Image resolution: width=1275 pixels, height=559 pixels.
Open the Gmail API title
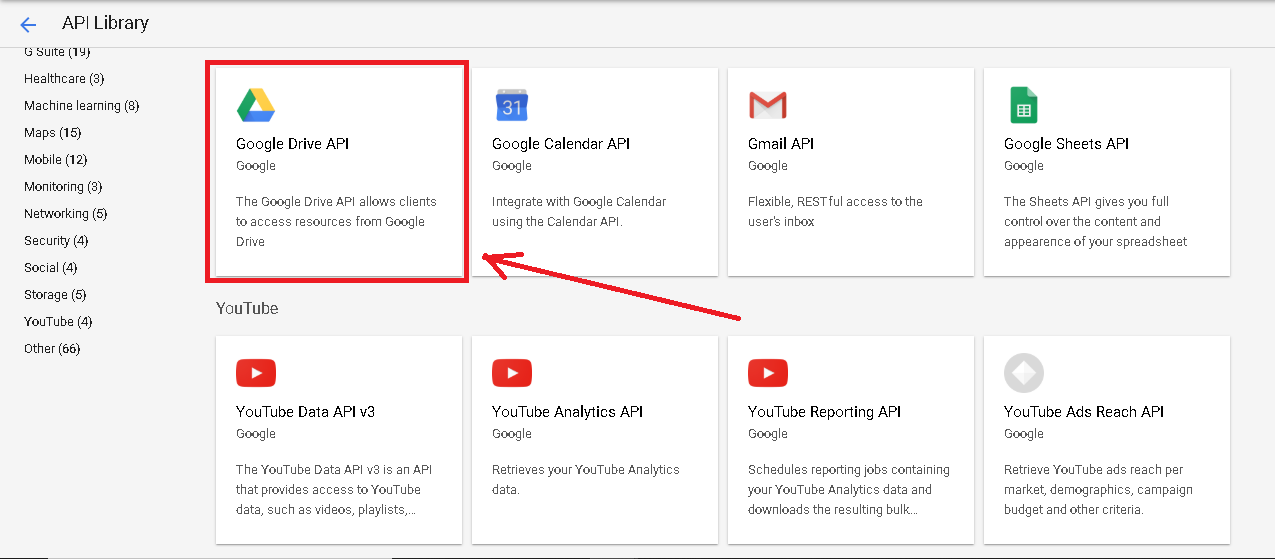pyautogui.click(x=781, y=144)
